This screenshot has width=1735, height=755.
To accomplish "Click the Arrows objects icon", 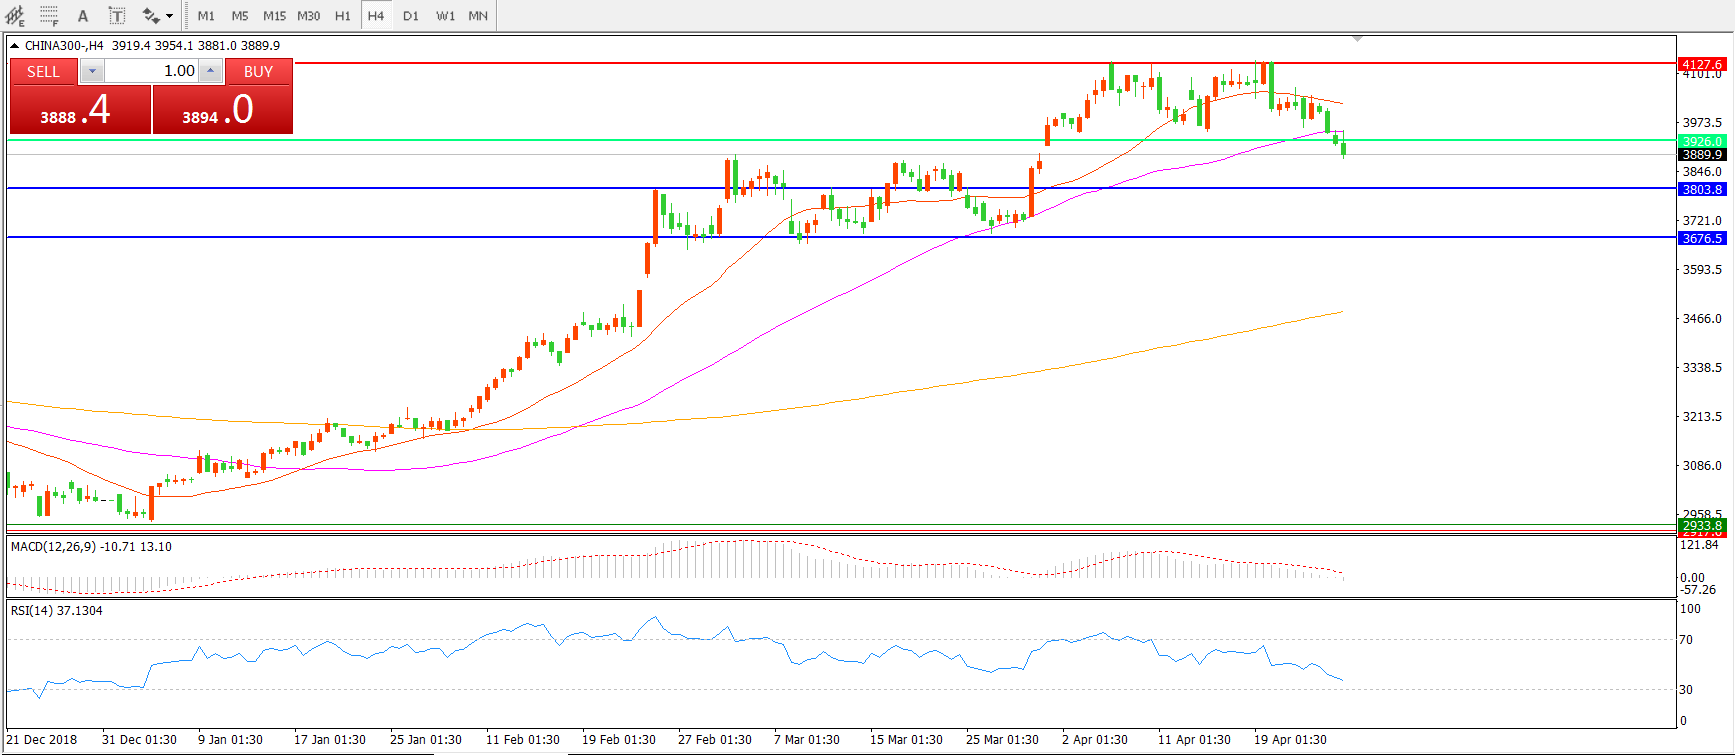I will (150, 16).
